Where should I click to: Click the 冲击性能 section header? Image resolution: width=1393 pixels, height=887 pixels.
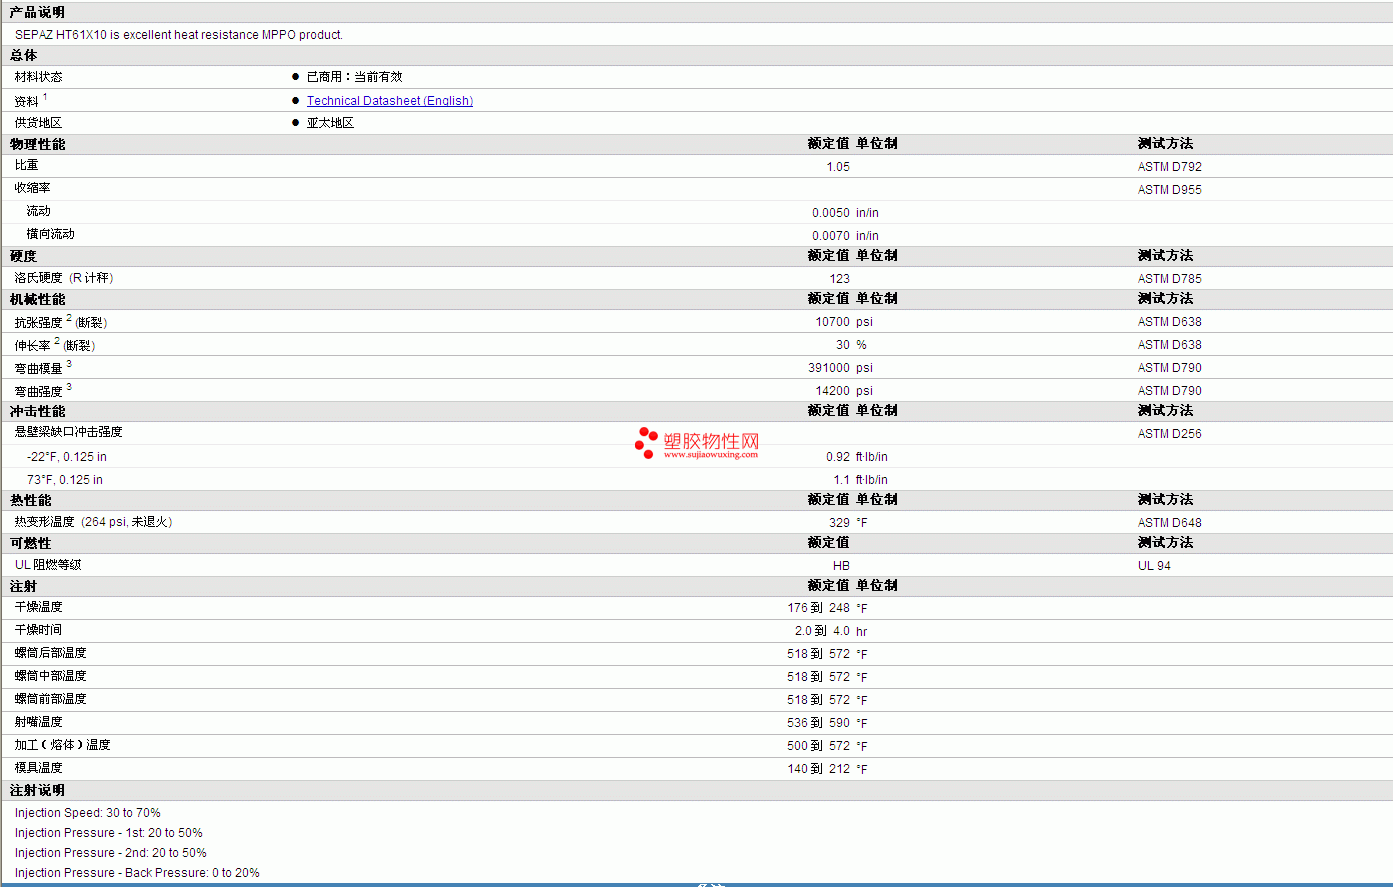pyautogui.click(x=37, y=411)
